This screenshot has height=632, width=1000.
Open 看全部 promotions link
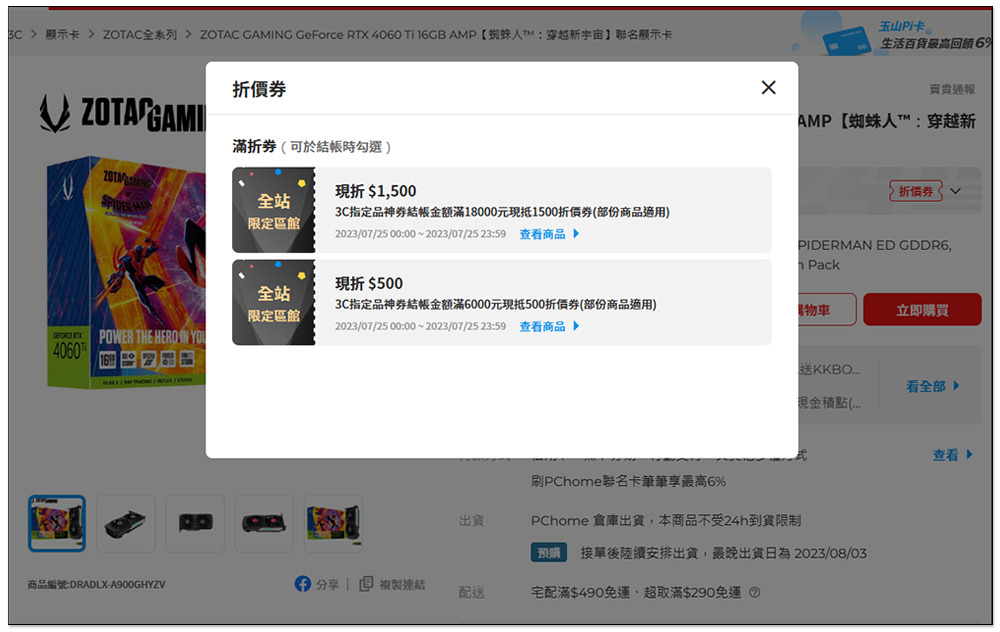pos(926,386)
